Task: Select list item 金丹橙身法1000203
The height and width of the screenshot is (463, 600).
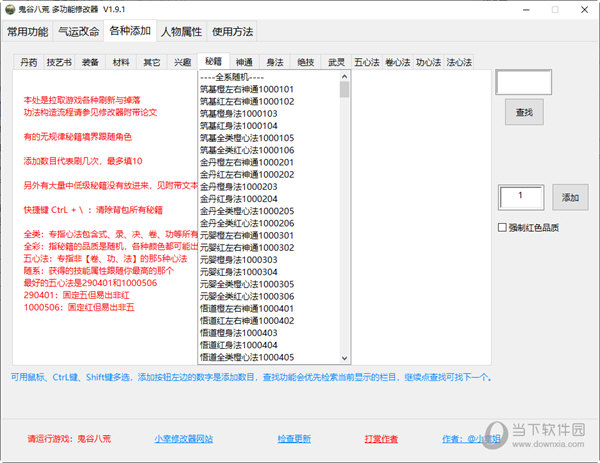Action: 241,186
